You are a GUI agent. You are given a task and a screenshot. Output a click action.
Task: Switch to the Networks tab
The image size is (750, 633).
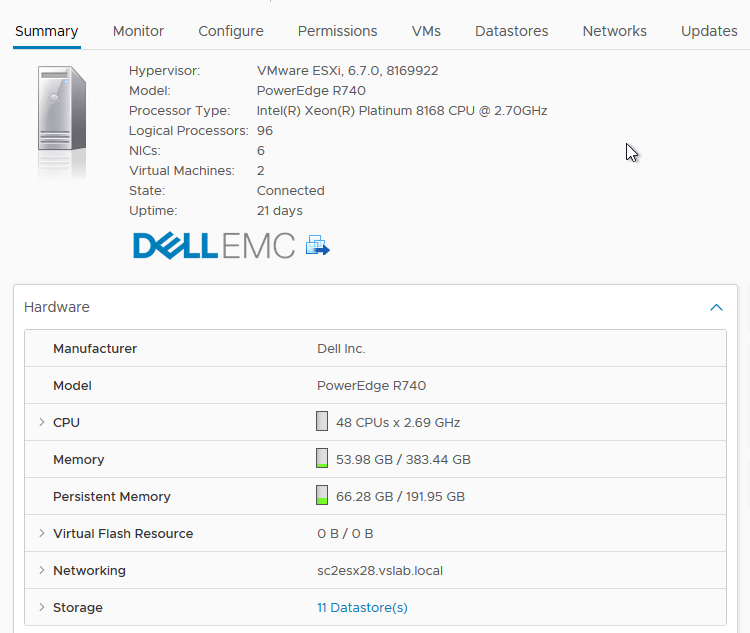point(614,31)
